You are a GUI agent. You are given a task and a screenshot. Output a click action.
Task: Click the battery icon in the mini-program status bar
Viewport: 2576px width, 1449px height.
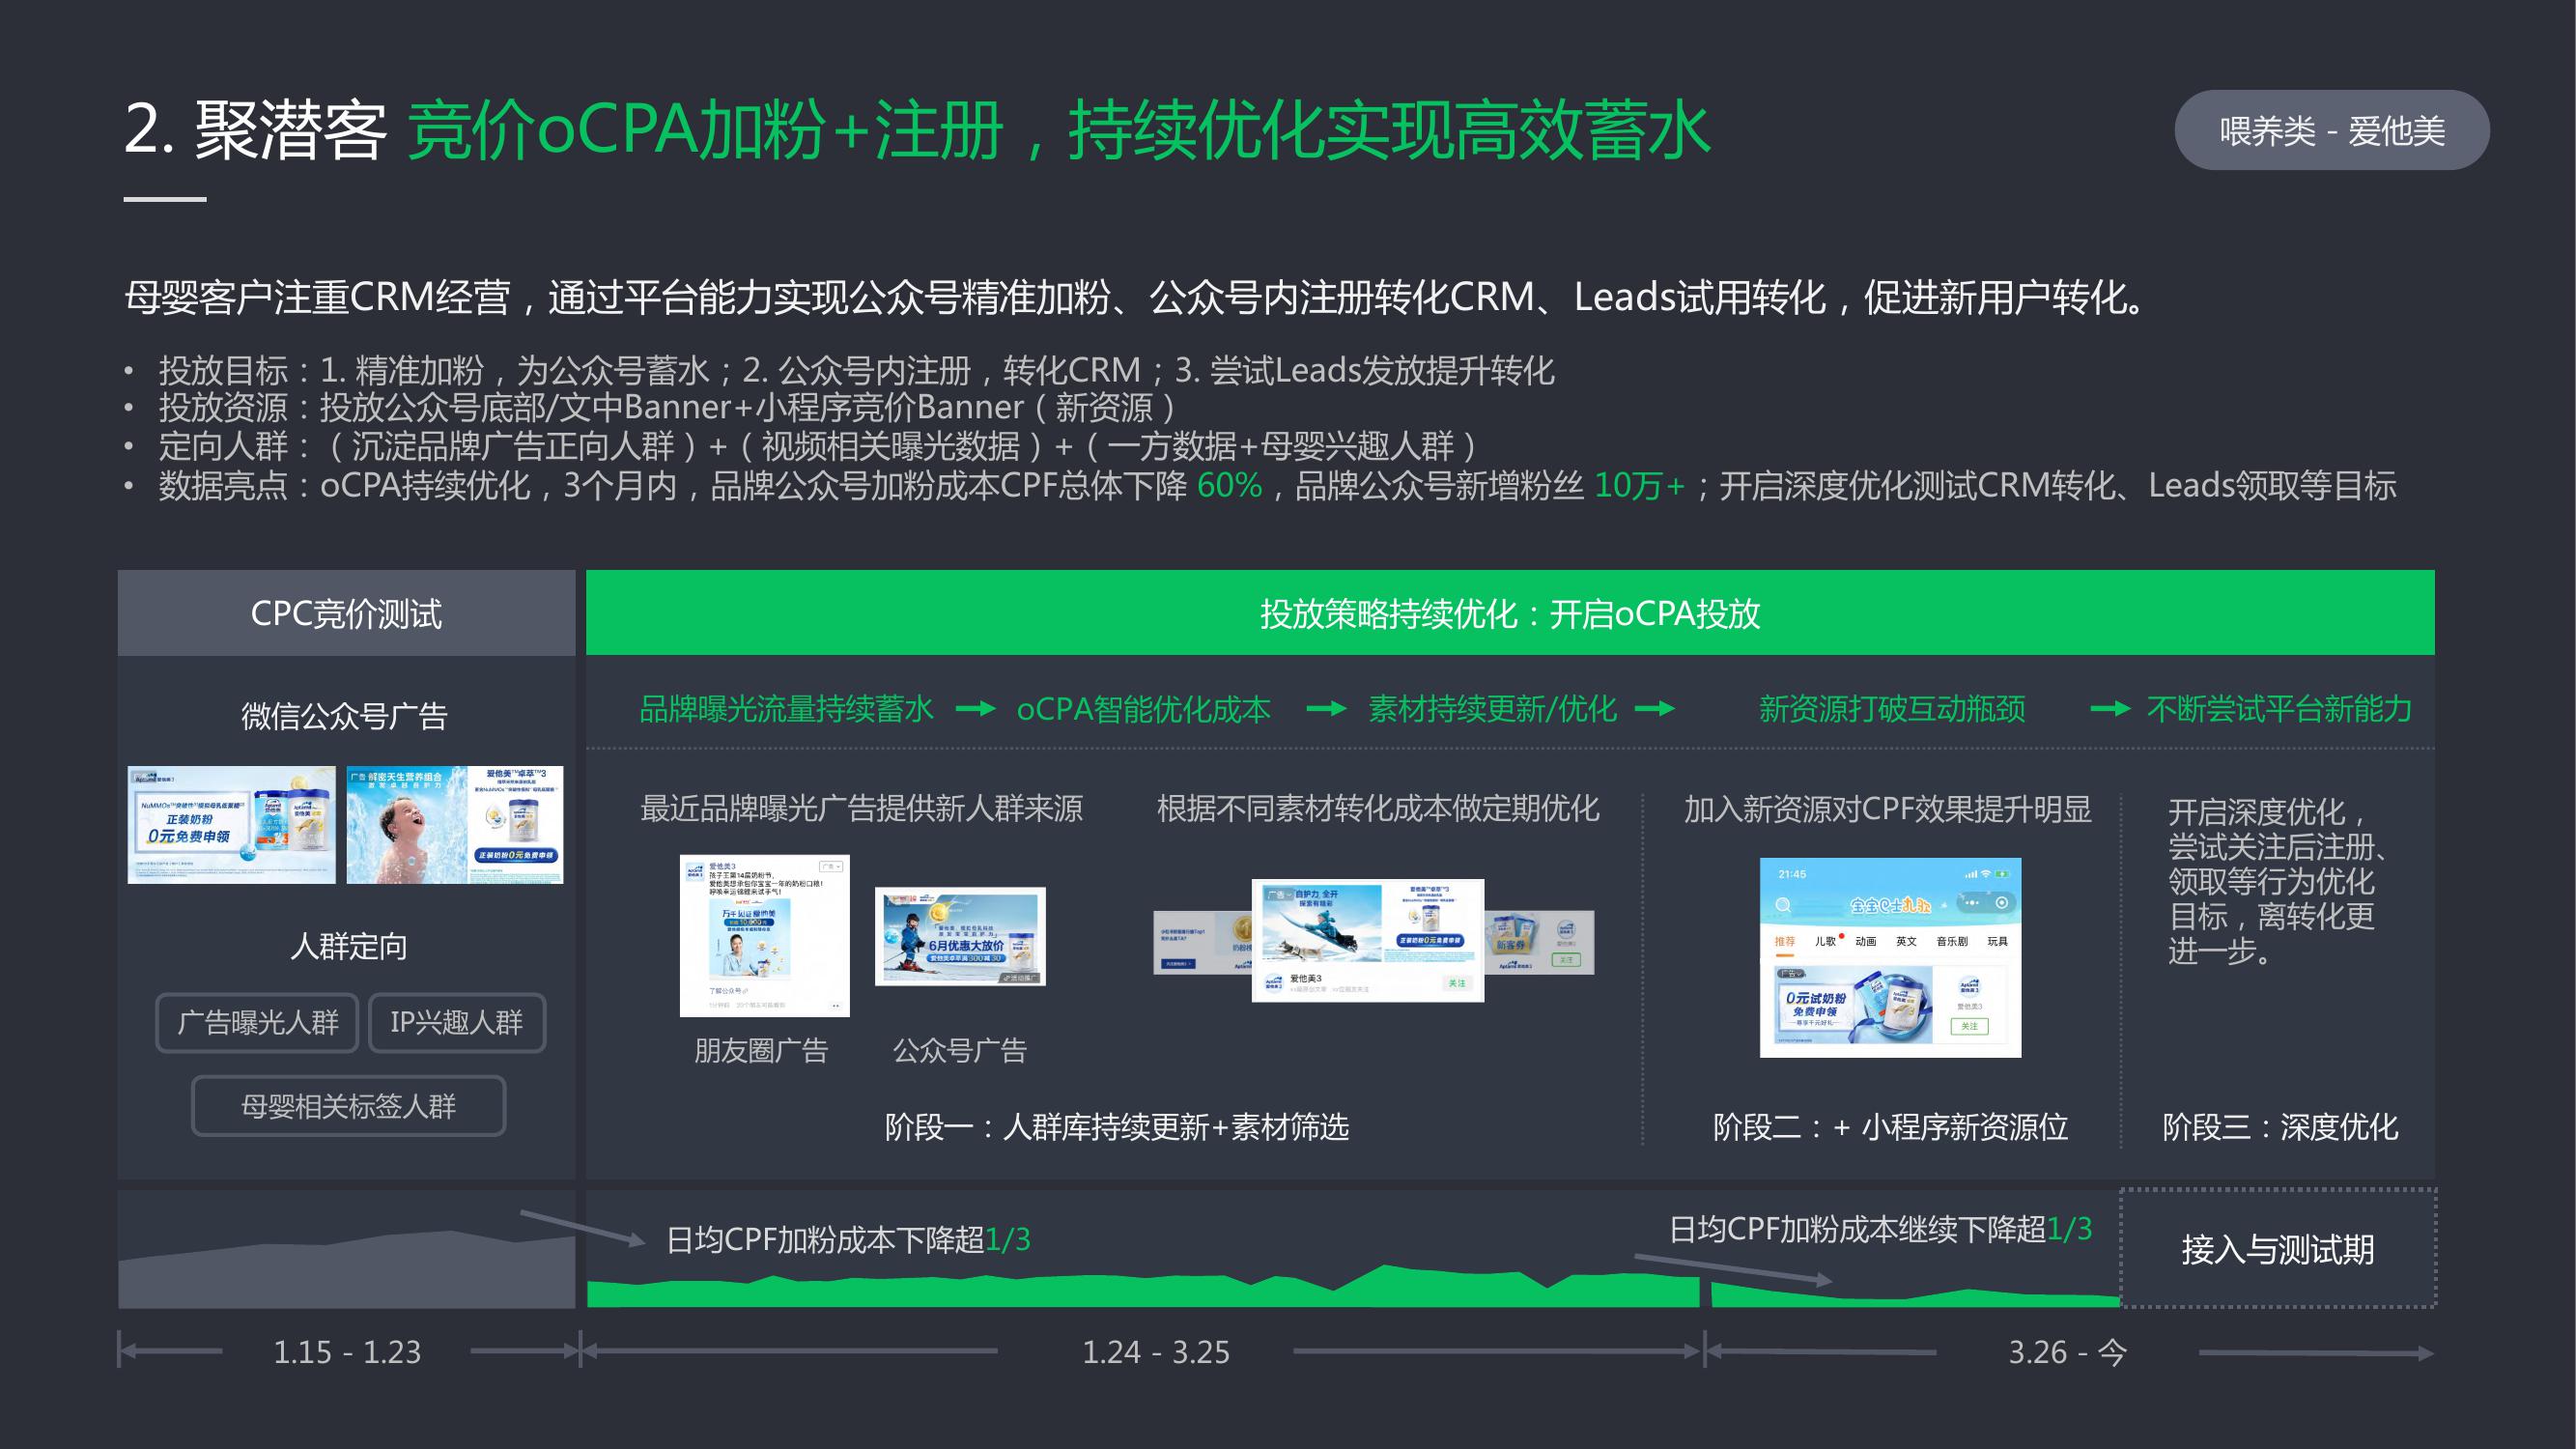[x=2003, y=875]
